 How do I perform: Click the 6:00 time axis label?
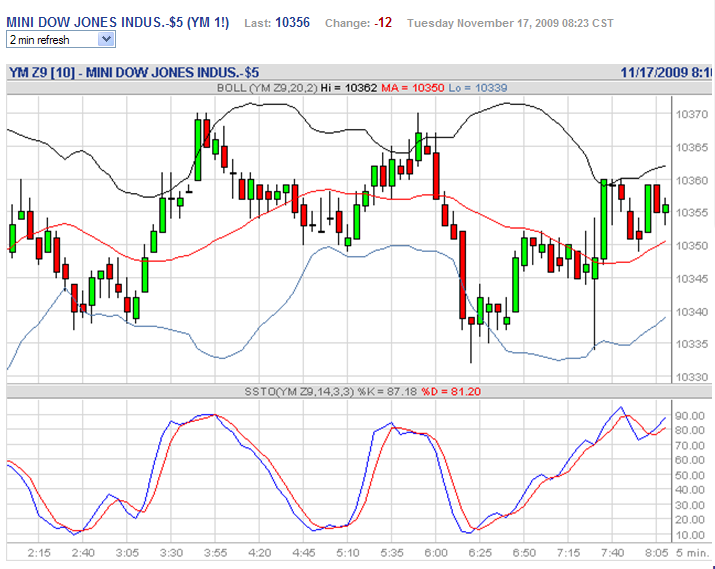[436, 553]
